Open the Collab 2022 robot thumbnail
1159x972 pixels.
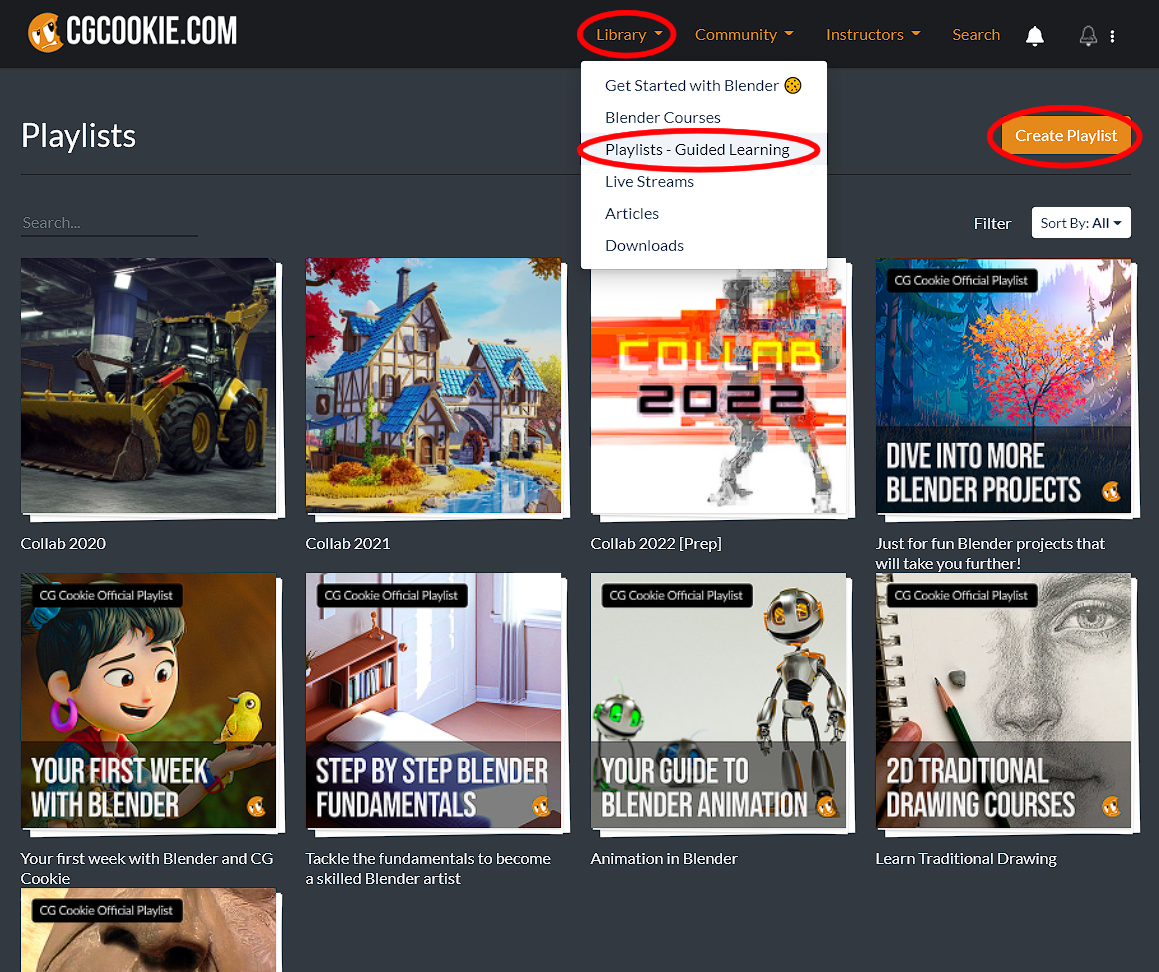718,390
